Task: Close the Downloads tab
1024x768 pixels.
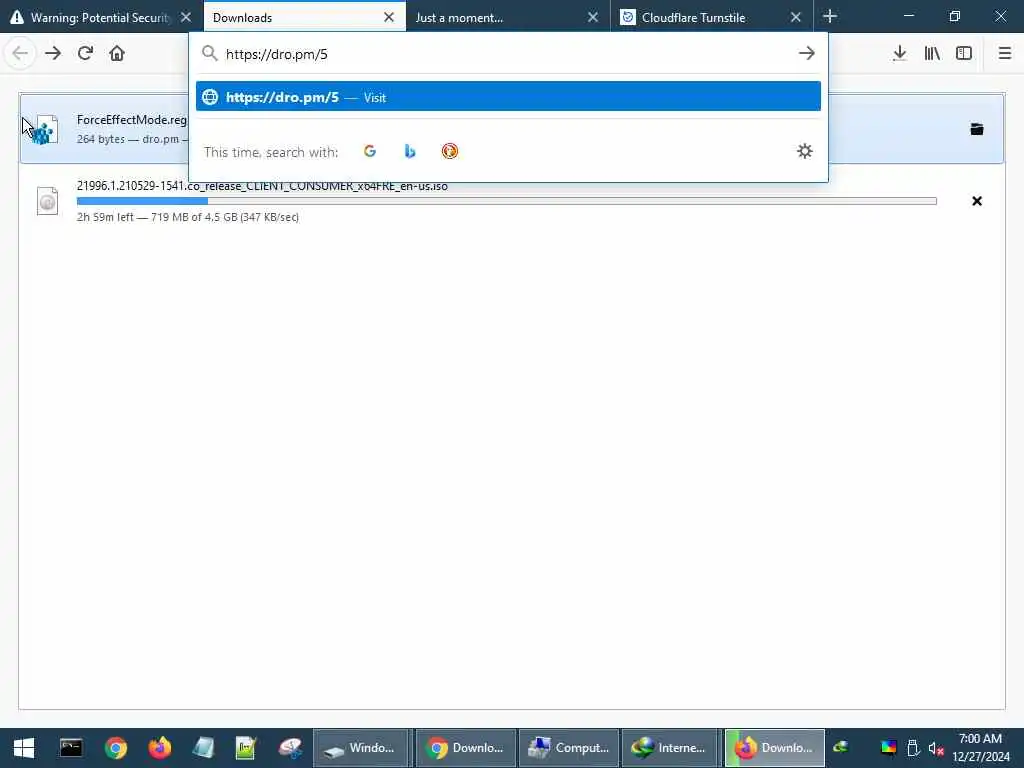Action: 389,17
